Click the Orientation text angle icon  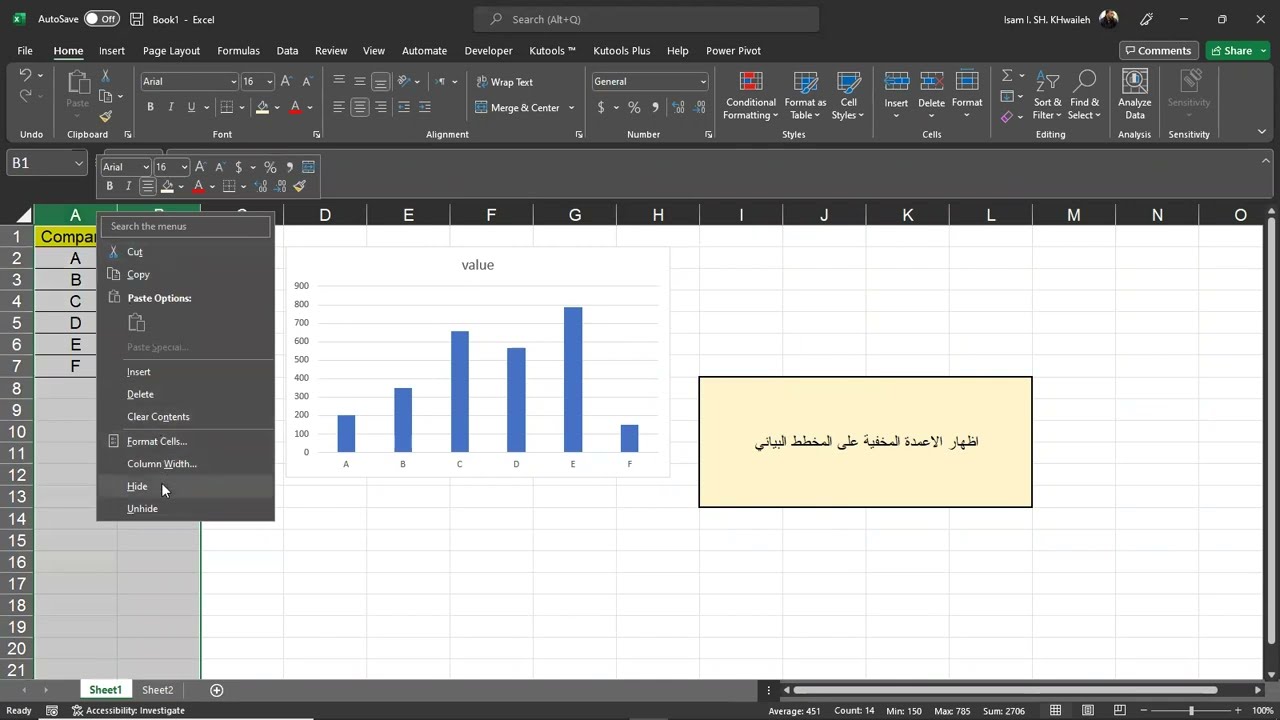point(404,81)
